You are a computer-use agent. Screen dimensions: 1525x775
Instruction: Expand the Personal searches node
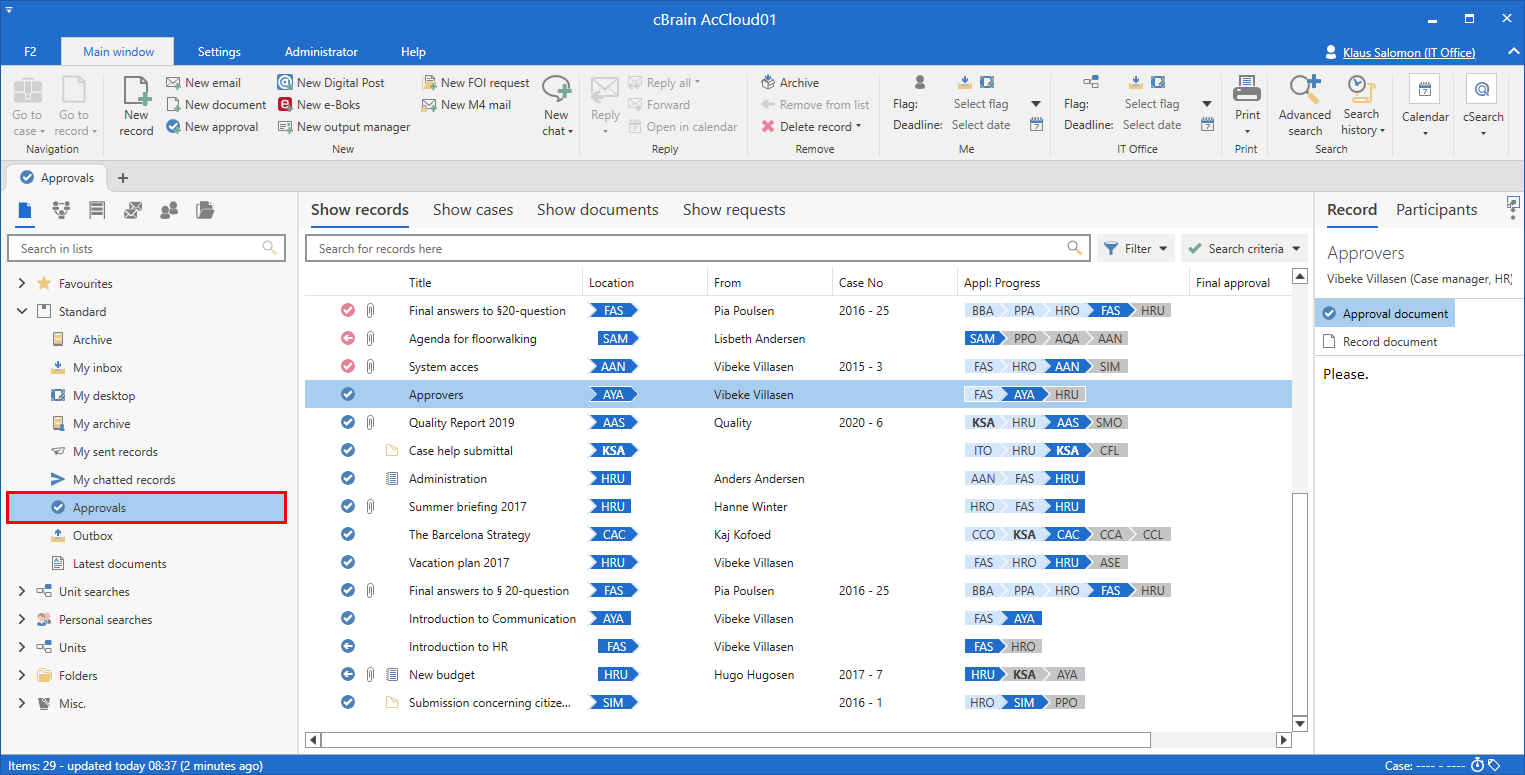point(22,620)
